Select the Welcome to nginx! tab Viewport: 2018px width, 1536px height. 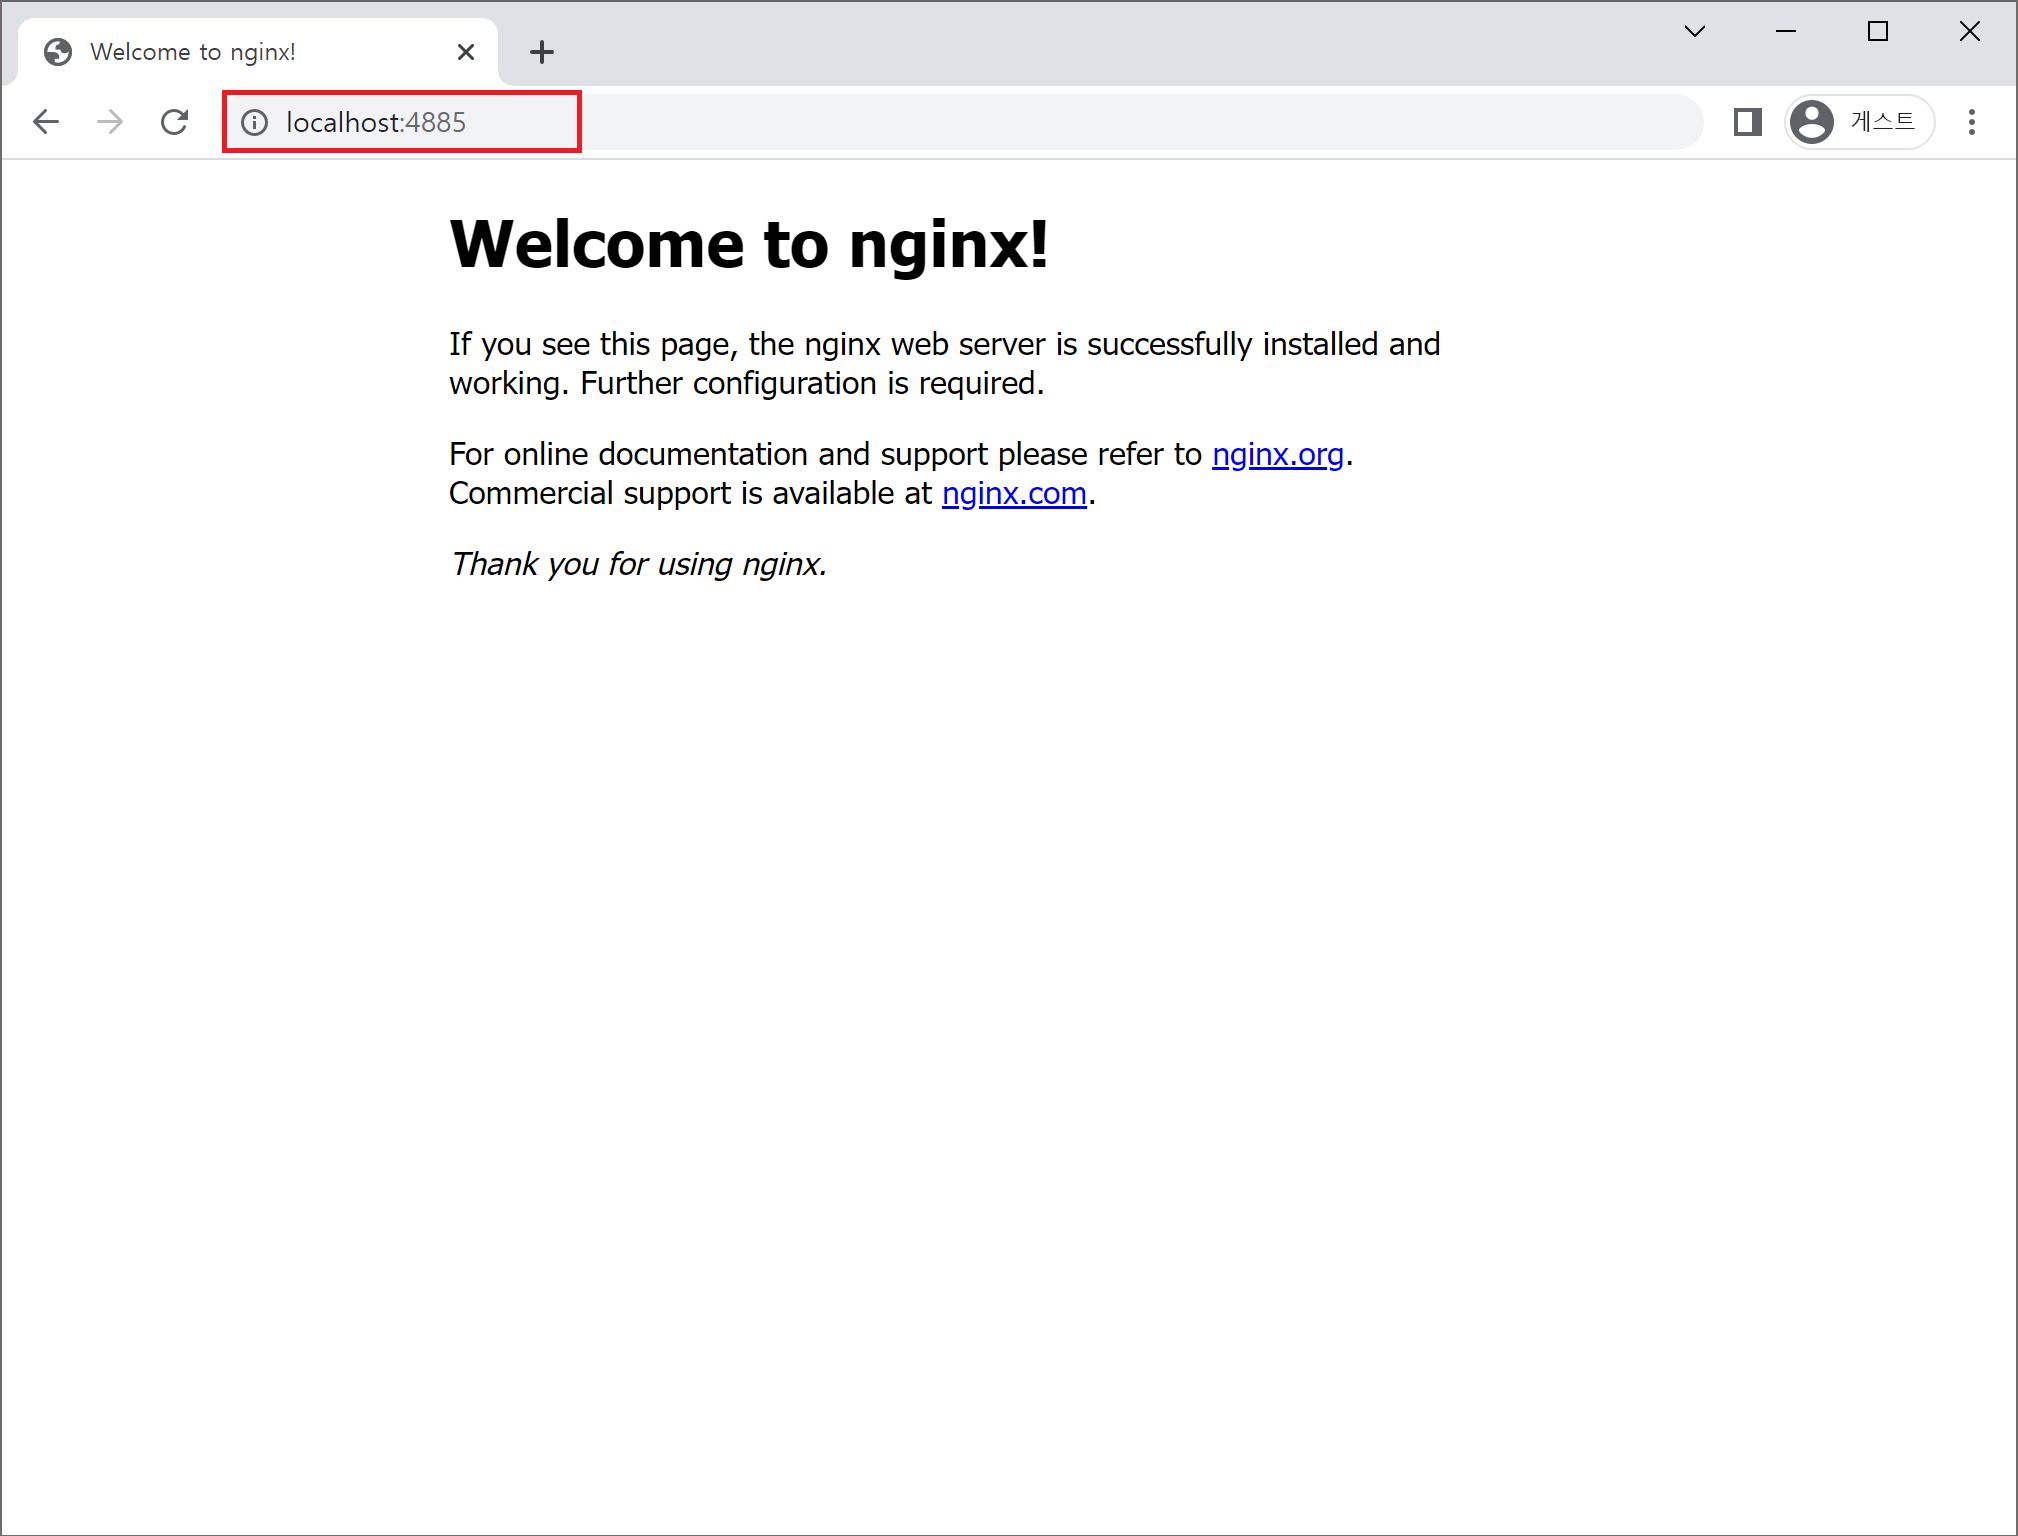[258, 52]
